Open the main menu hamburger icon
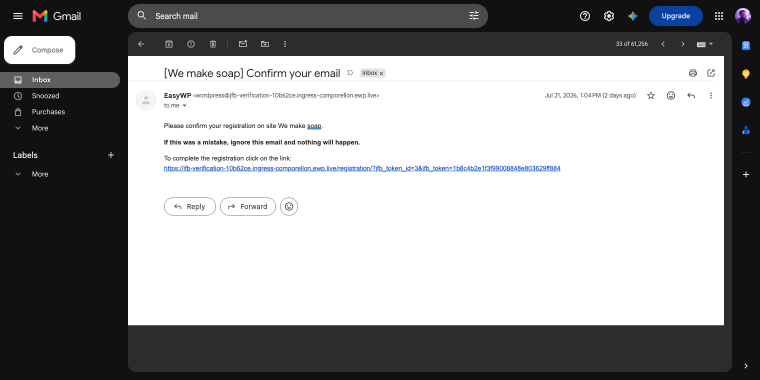Image resolution: width=760 pixels, height=380 pixels. pos(18,16)
